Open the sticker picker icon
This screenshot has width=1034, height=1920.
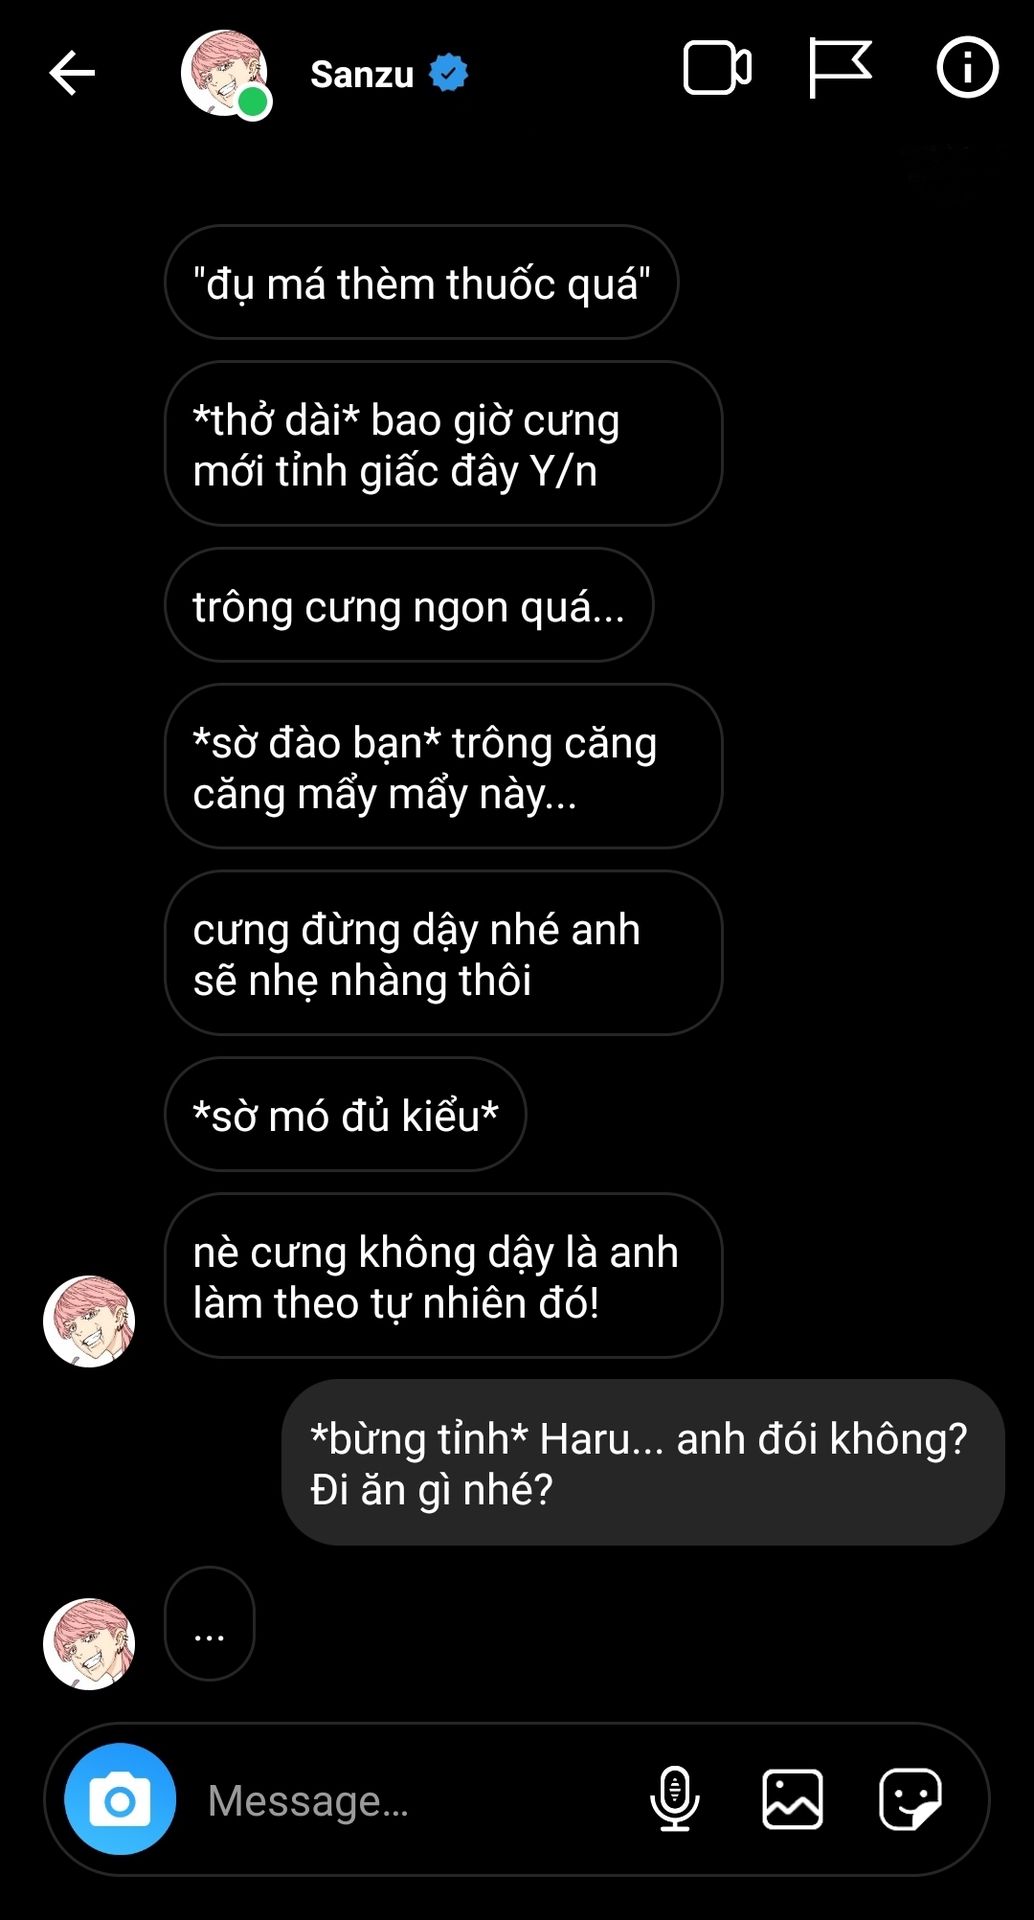pyautogui.click(x=910, y=1799)
